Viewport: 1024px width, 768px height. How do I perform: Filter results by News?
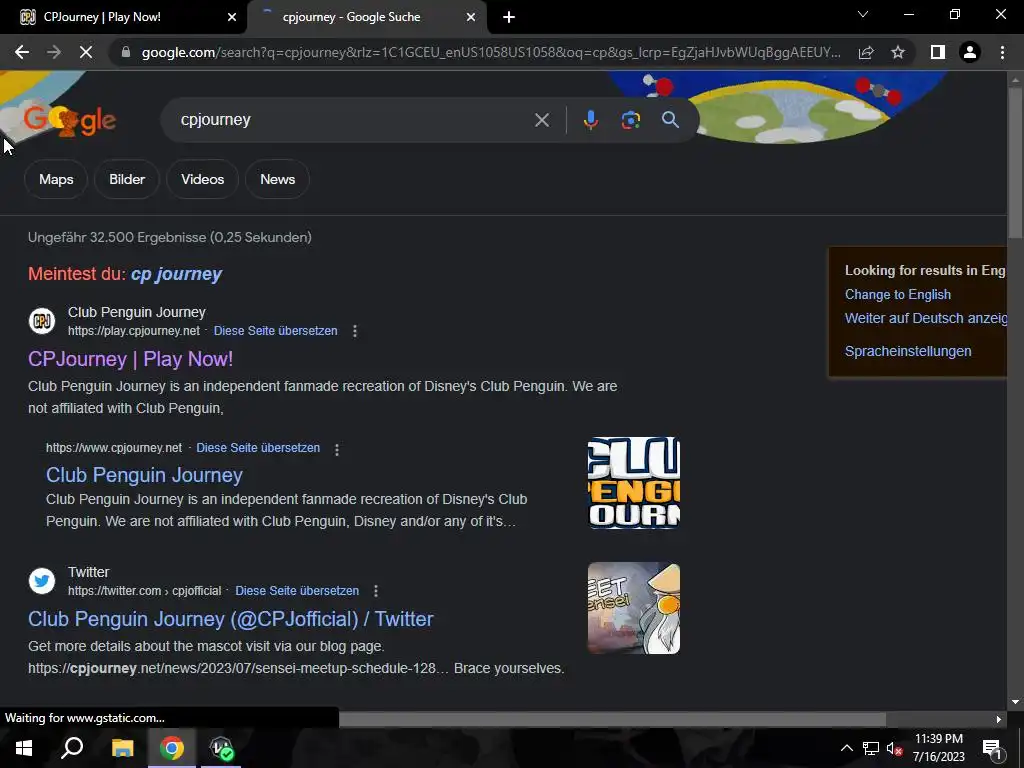(x=278, y=179)
